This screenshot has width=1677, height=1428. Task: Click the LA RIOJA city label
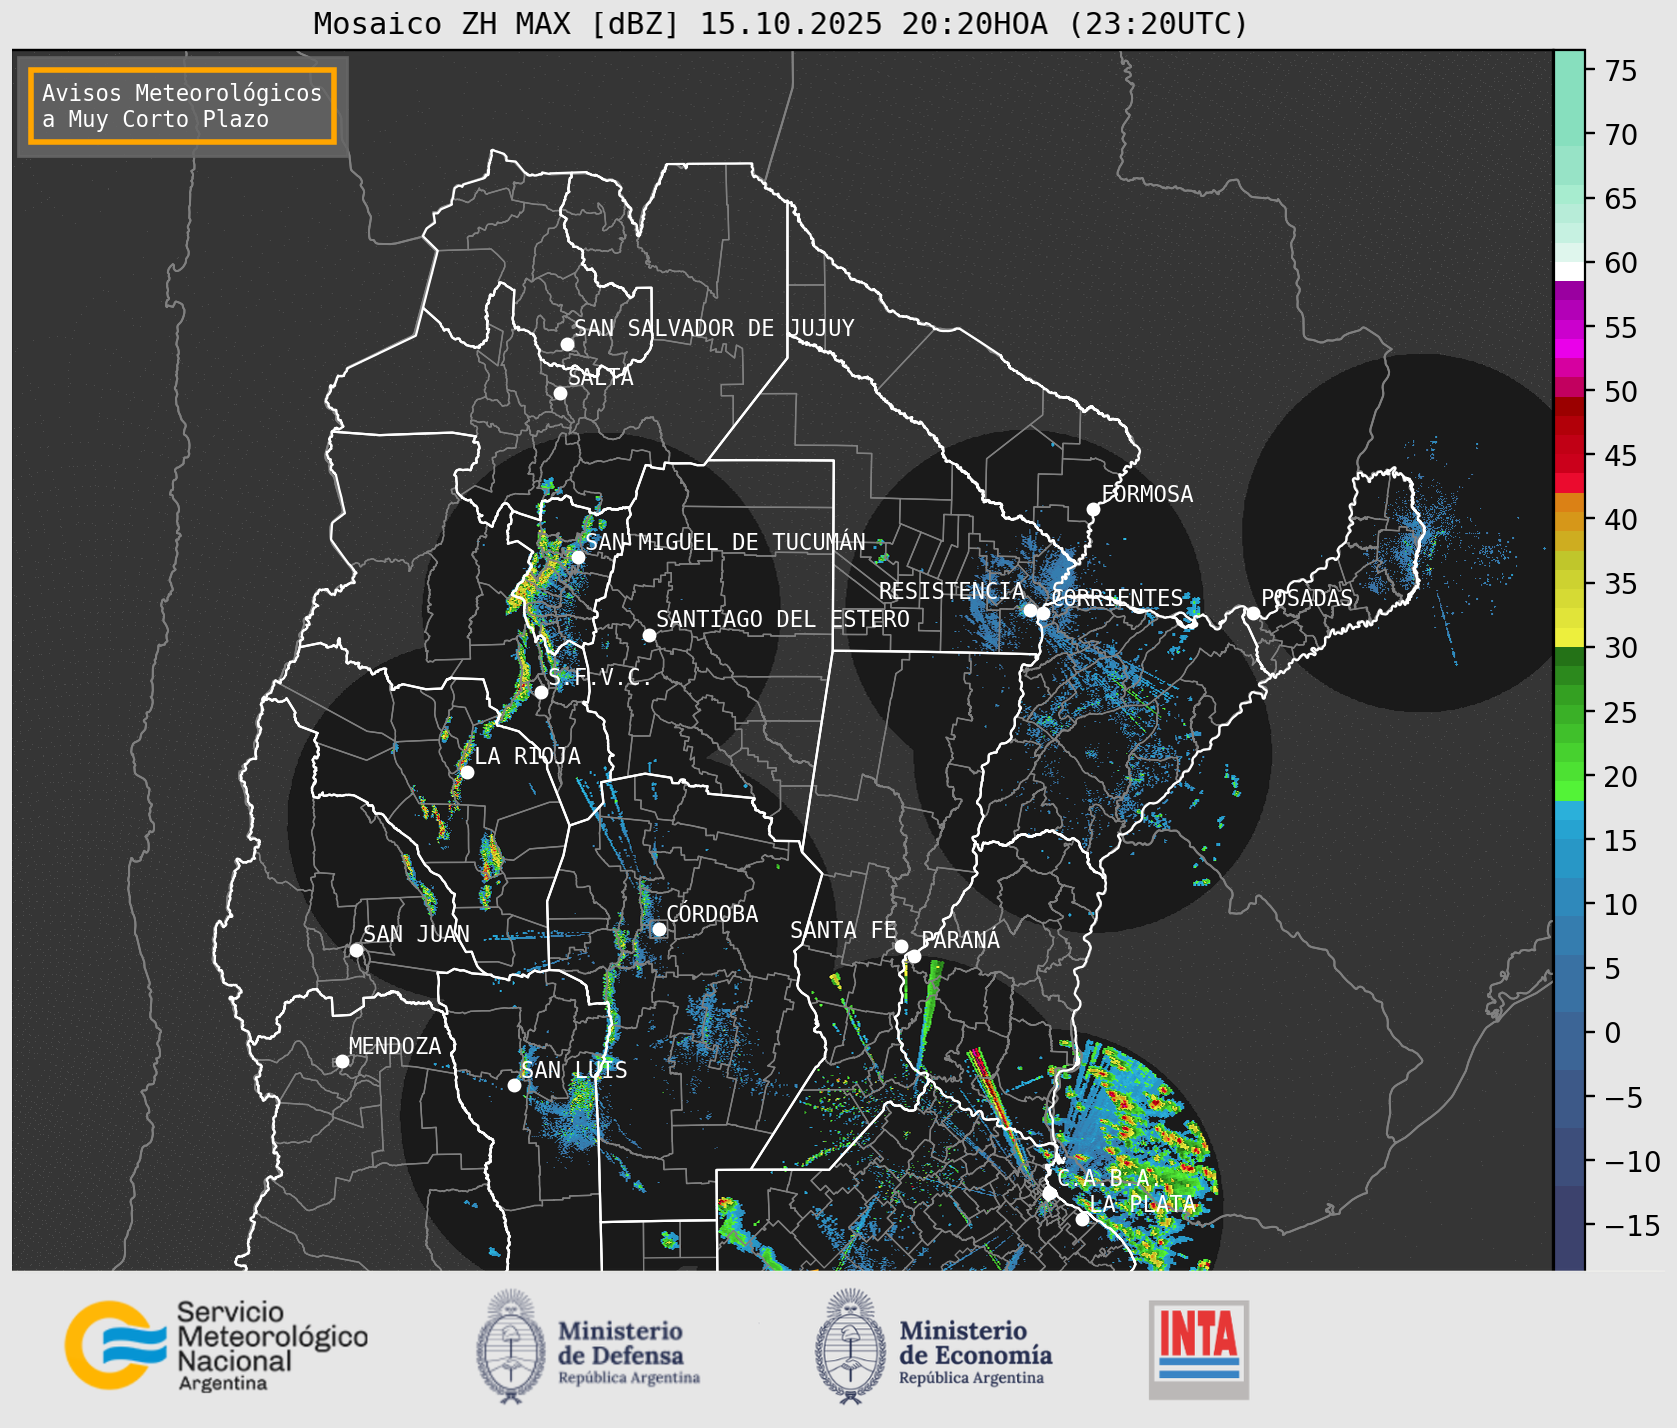(527, 756)
